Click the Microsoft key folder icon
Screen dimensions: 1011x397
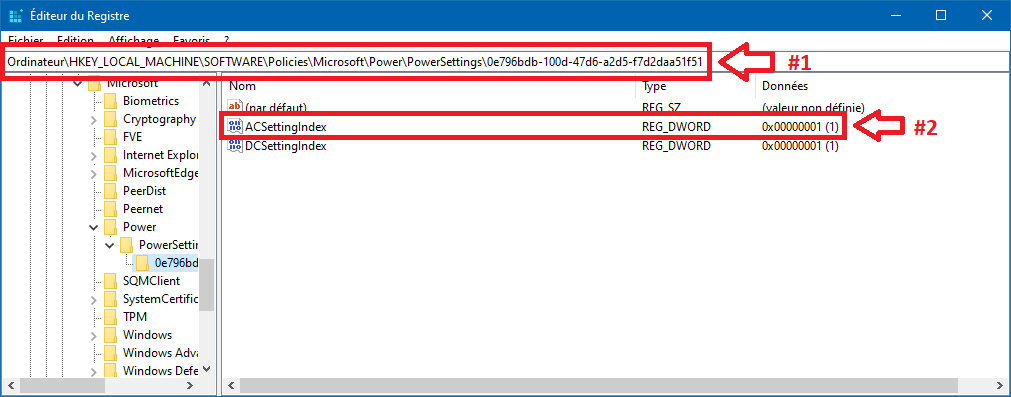[95, 85]
